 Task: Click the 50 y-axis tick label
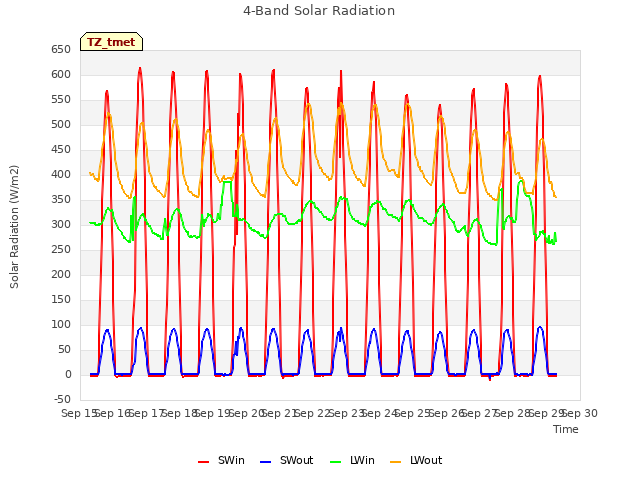click(x=64, y=349)
